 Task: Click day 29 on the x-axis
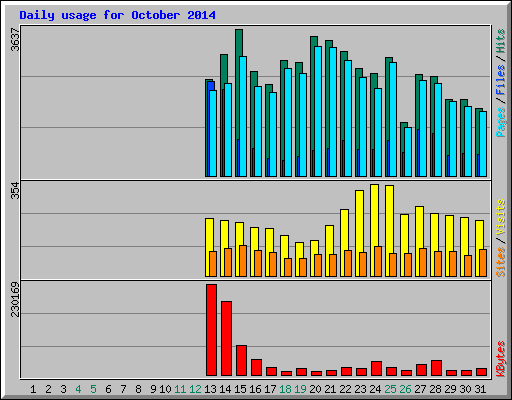450,389
